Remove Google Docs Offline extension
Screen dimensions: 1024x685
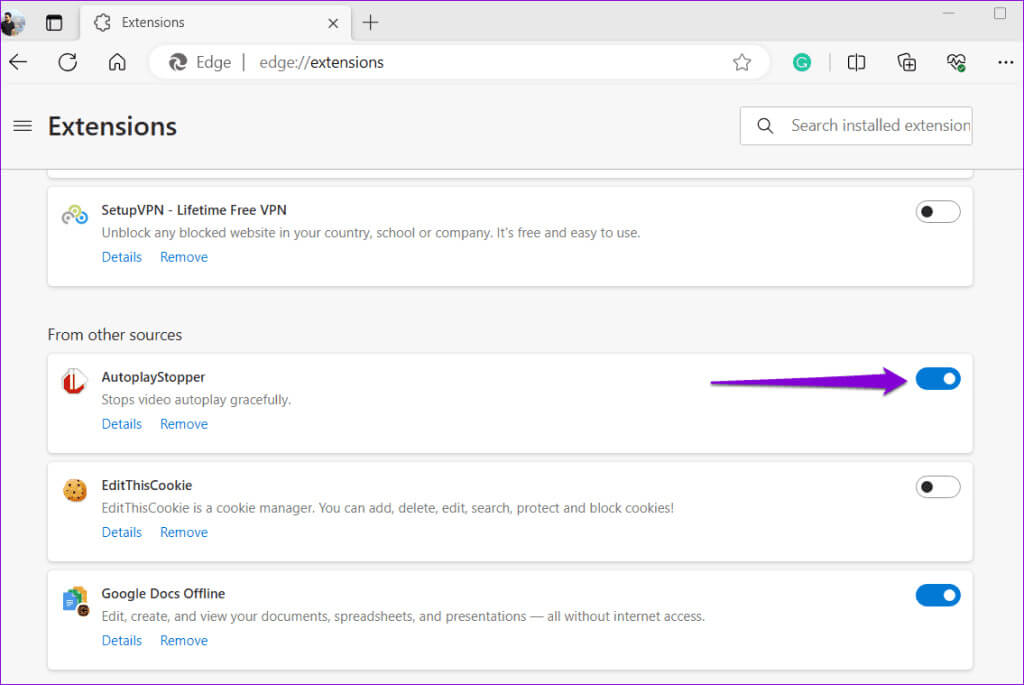(x=184, y=641)
